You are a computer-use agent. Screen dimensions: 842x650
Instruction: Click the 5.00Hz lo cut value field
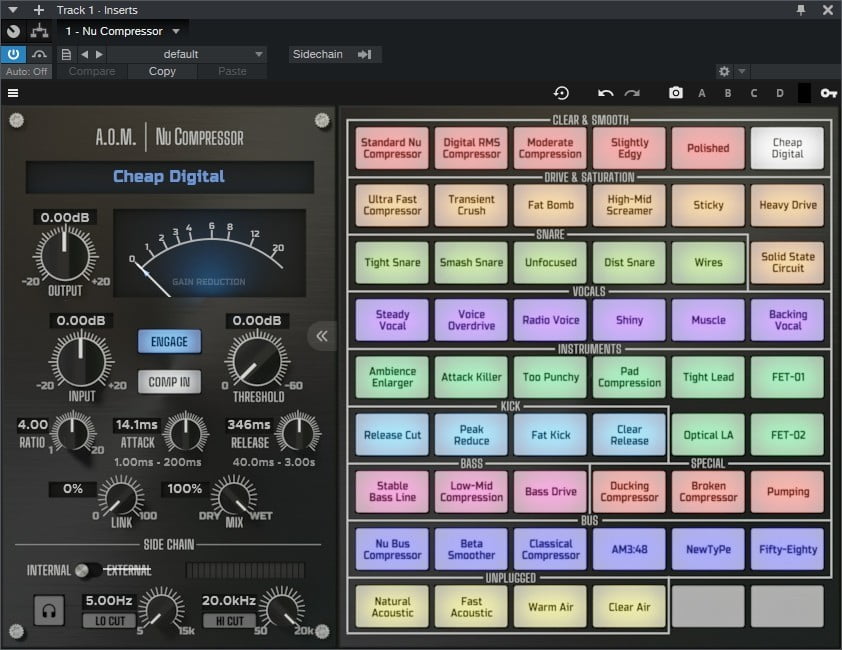108,601
